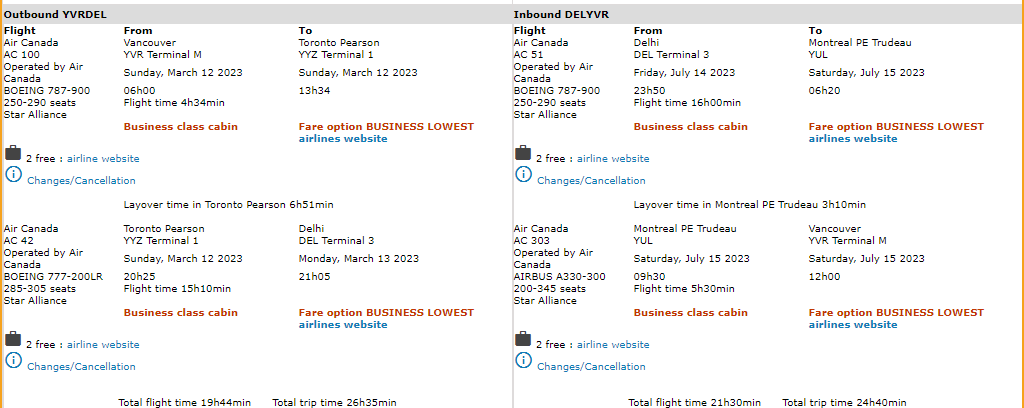1024x408 pixels.
Task: Click the baggage icon for flight AC 51
Action: tap(523, 153)
